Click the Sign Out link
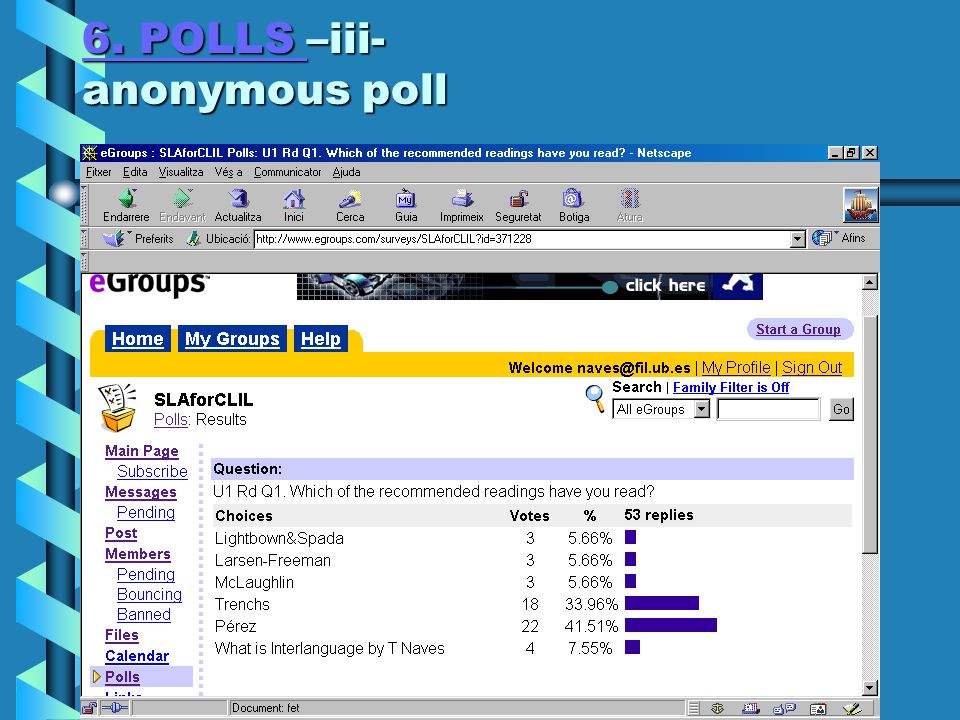Screen dimensions: 960x720 [x=812, y=367]
